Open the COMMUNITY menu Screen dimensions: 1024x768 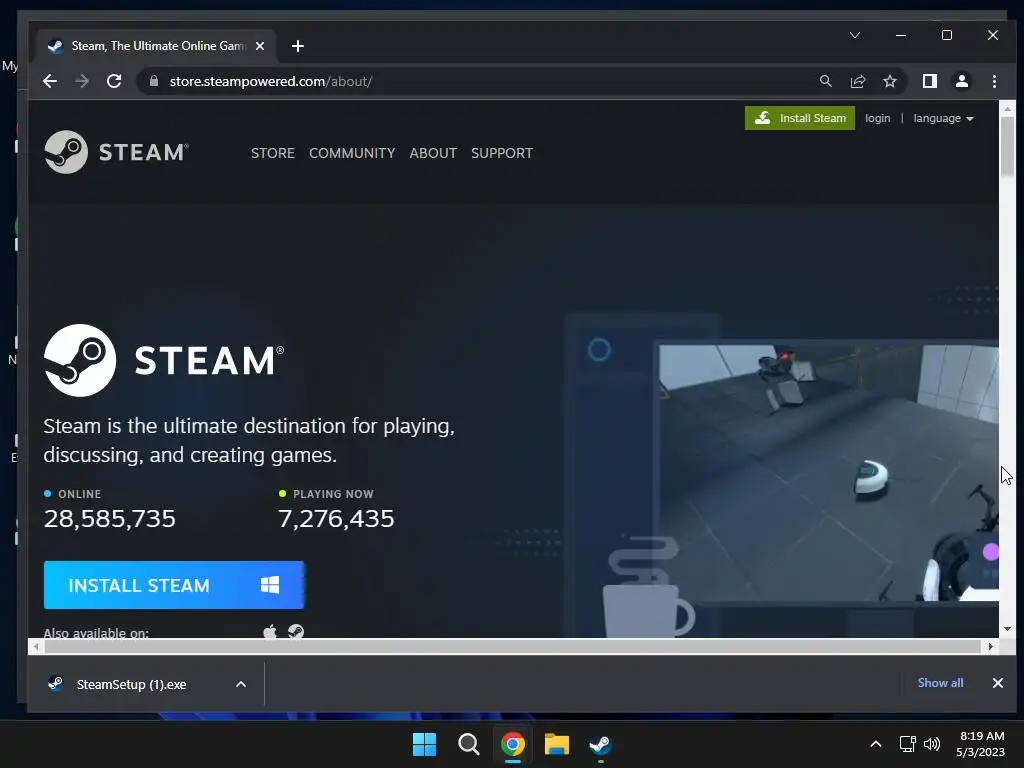coord(352,153)
